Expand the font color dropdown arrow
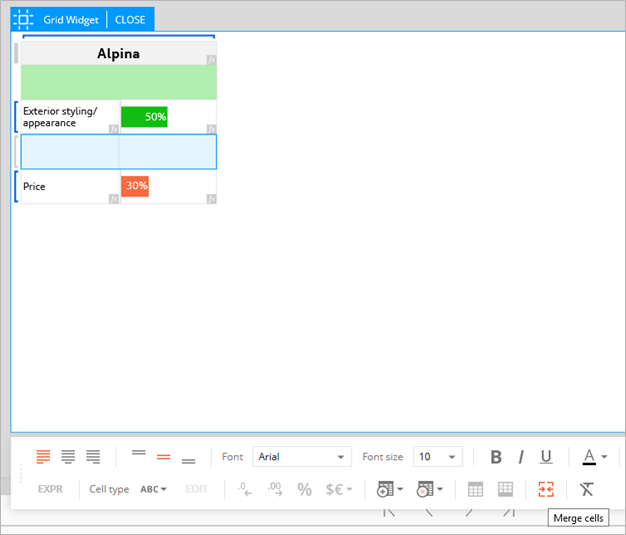Image resolution: width=626 pixels, height=535 pixels. (604, 457)
